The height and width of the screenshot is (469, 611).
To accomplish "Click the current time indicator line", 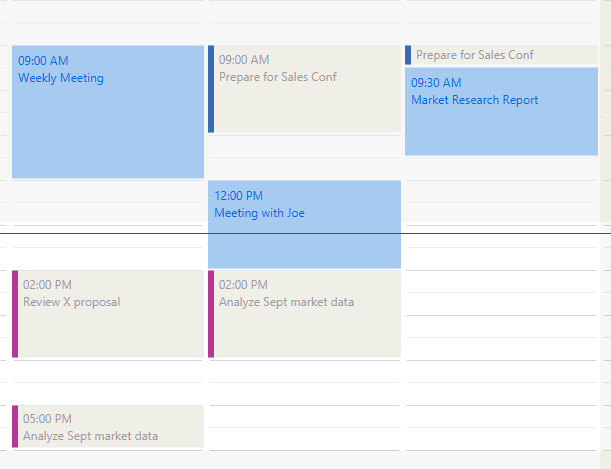I will pos(500,233).
